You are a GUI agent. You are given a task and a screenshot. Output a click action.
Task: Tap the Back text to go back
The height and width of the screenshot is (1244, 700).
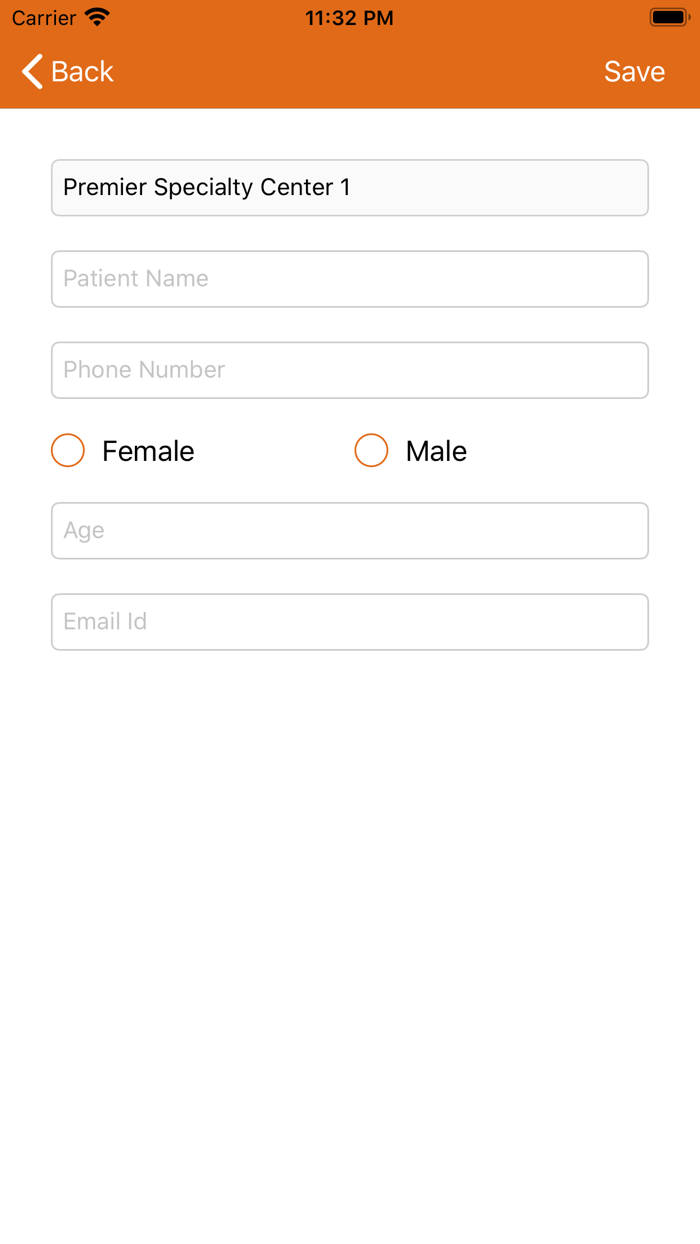(83, 72)
